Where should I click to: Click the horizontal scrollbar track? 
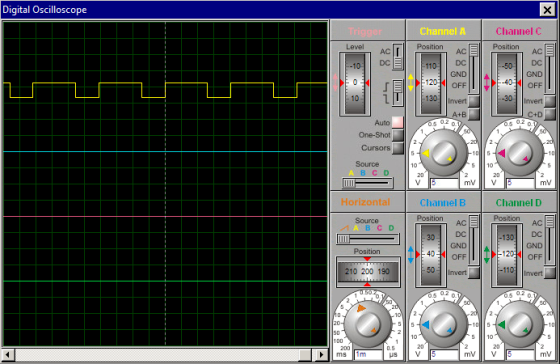(x=164, y=355)
